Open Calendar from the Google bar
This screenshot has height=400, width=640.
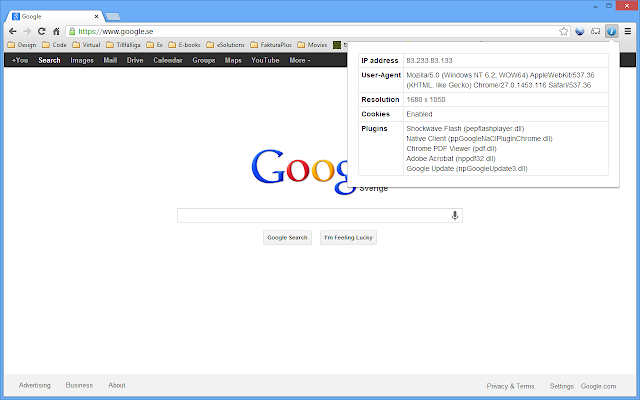(x=168, y=60)
